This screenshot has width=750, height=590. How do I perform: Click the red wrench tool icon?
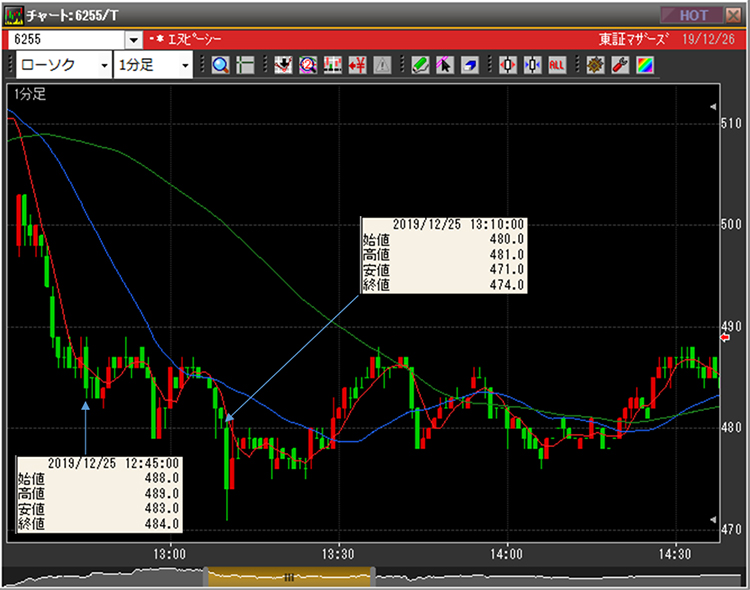click(x=620, y=65)
